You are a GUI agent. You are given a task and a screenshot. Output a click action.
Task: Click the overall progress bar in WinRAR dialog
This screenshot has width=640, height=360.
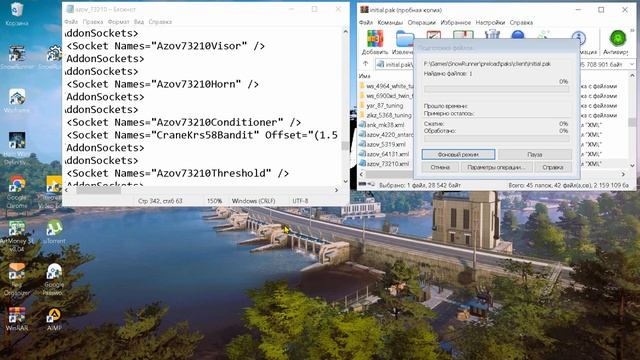click(x=497, y=139)
